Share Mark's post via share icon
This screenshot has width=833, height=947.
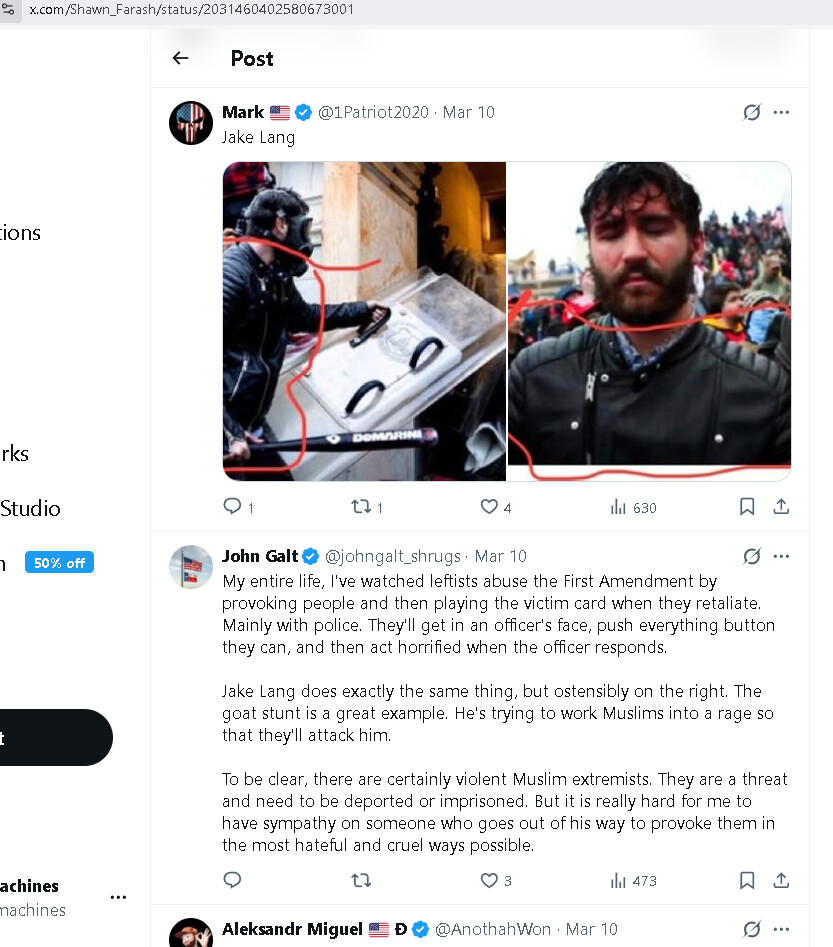tap(781, 507)
